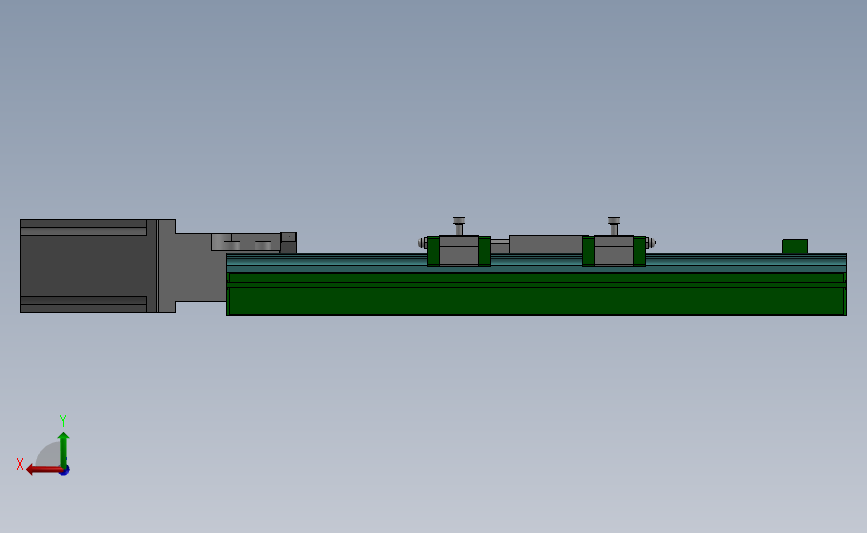Click the red X axis arrow of triad
Screen dimensions: 867x533
[x=44, y=470]
